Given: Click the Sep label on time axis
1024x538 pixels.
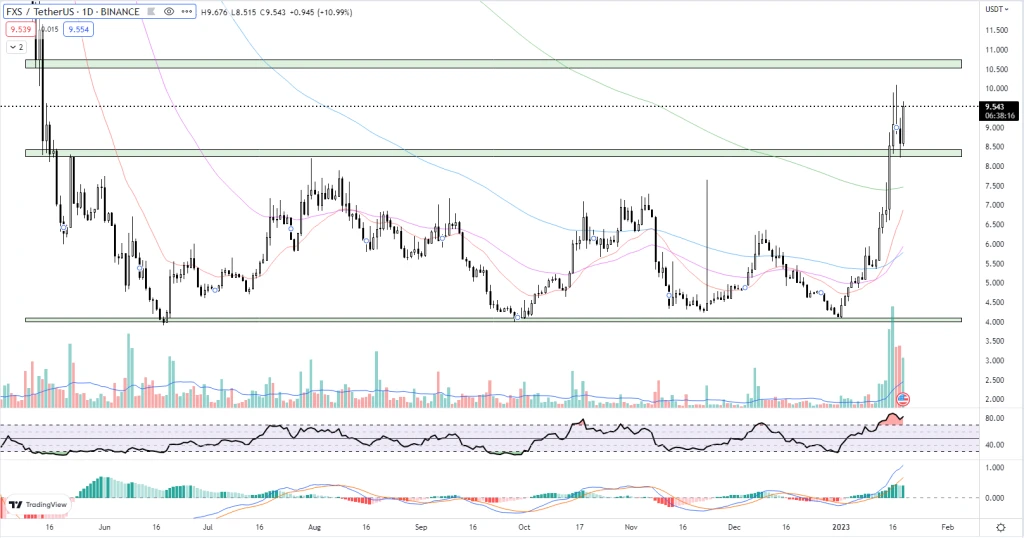Looking at the screenshot, I should point(421,527).
